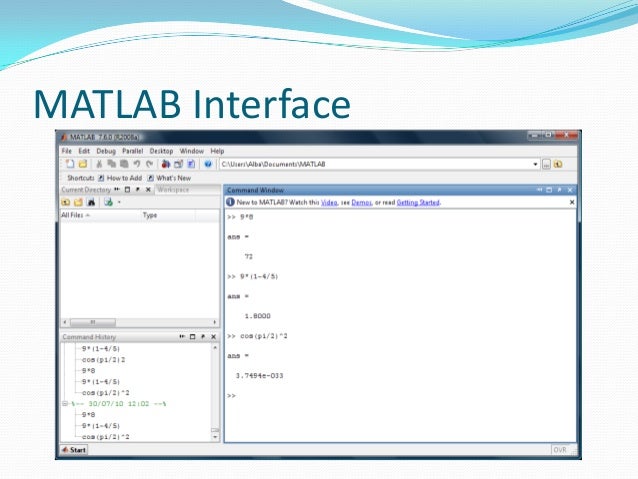Open a file using the toolbar folder icon

coord(83,164)
